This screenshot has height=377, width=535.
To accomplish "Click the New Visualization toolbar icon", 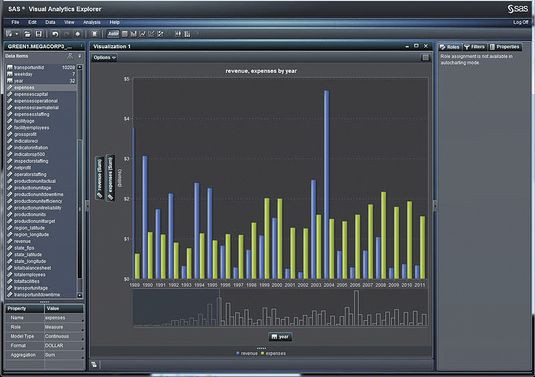I will click(9, 34).
